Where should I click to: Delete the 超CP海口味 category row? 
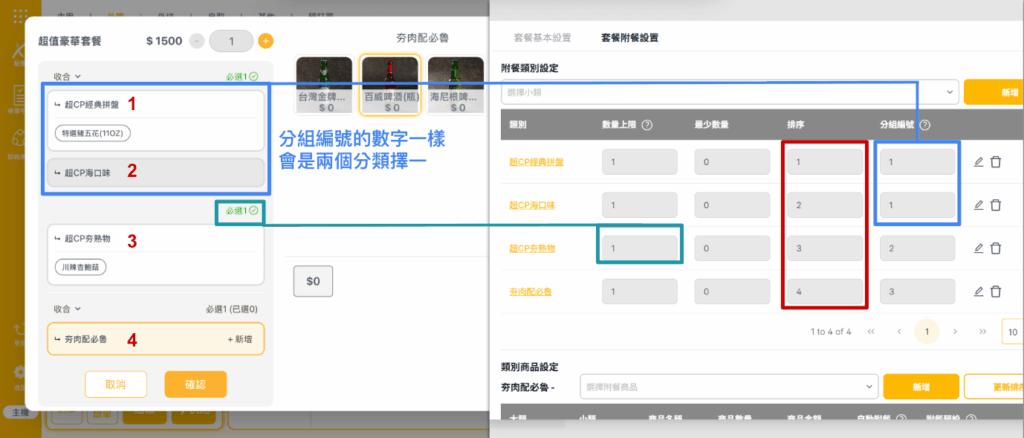pos(995,205)
